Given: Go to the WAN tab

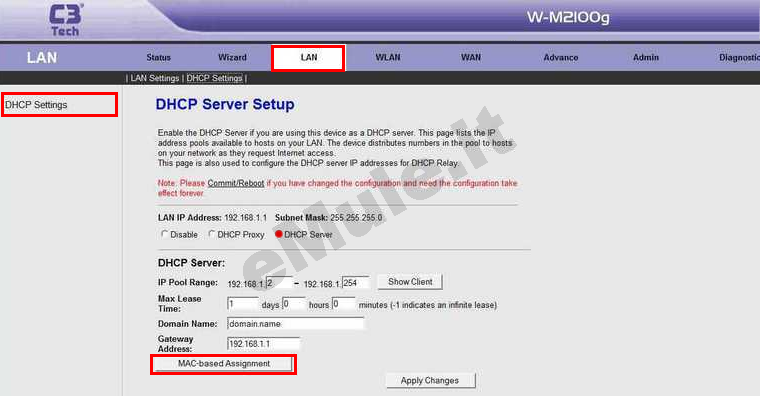Looking at the screenshot, I should 471,57.
